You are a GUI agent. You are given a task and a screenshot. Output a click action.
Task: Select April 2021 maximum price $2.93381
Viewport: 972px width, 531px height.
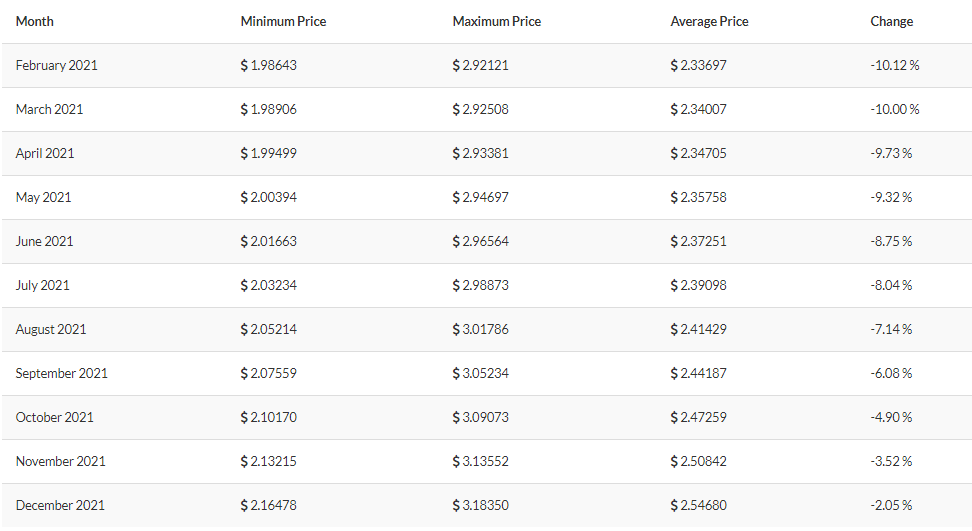[x=480, y=154]
